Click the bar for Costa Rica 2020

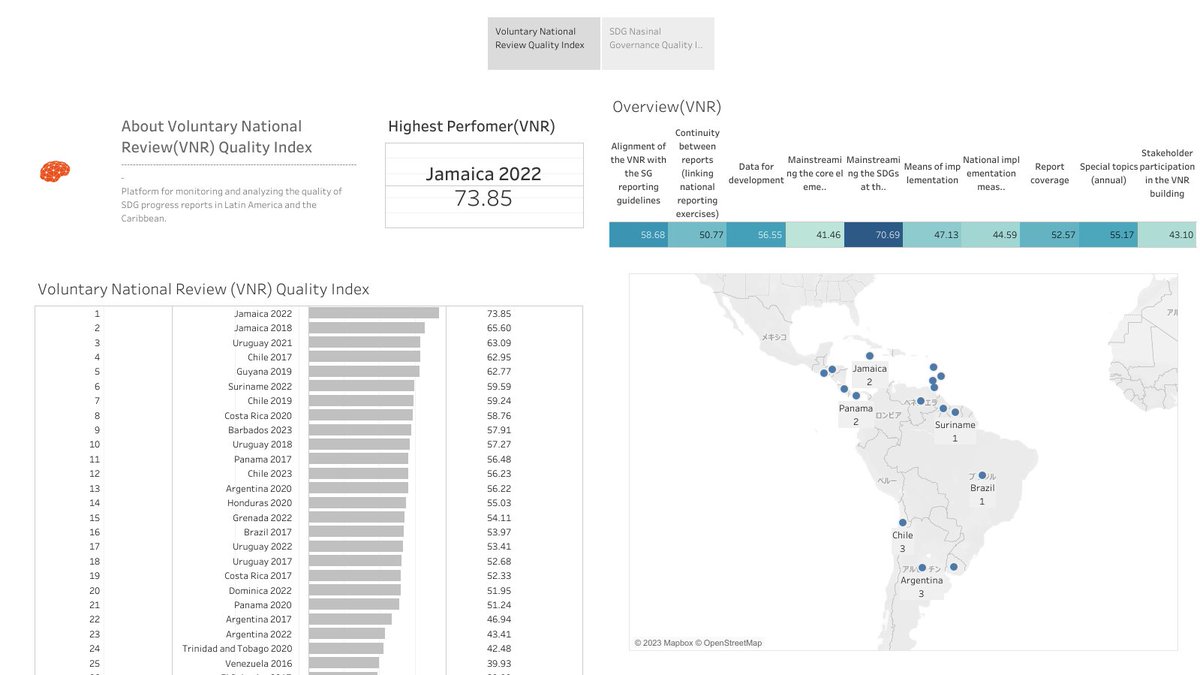point(361,415)
